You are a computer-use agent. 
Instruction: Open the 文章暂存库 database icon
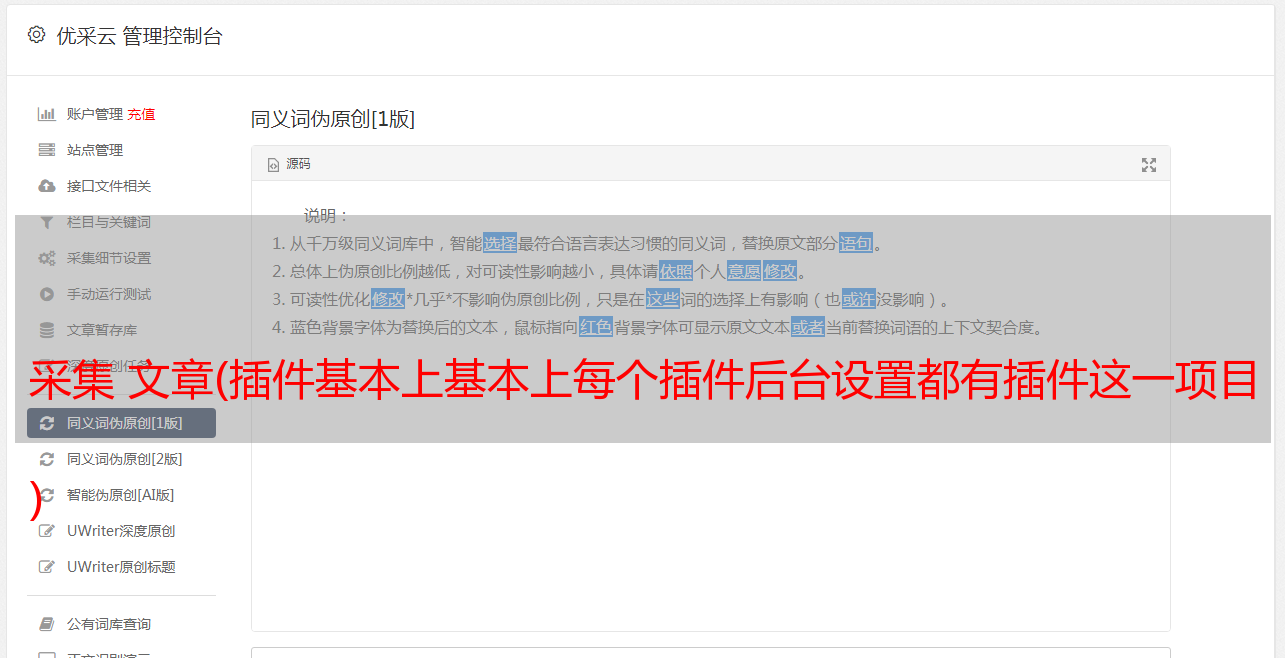46,330
